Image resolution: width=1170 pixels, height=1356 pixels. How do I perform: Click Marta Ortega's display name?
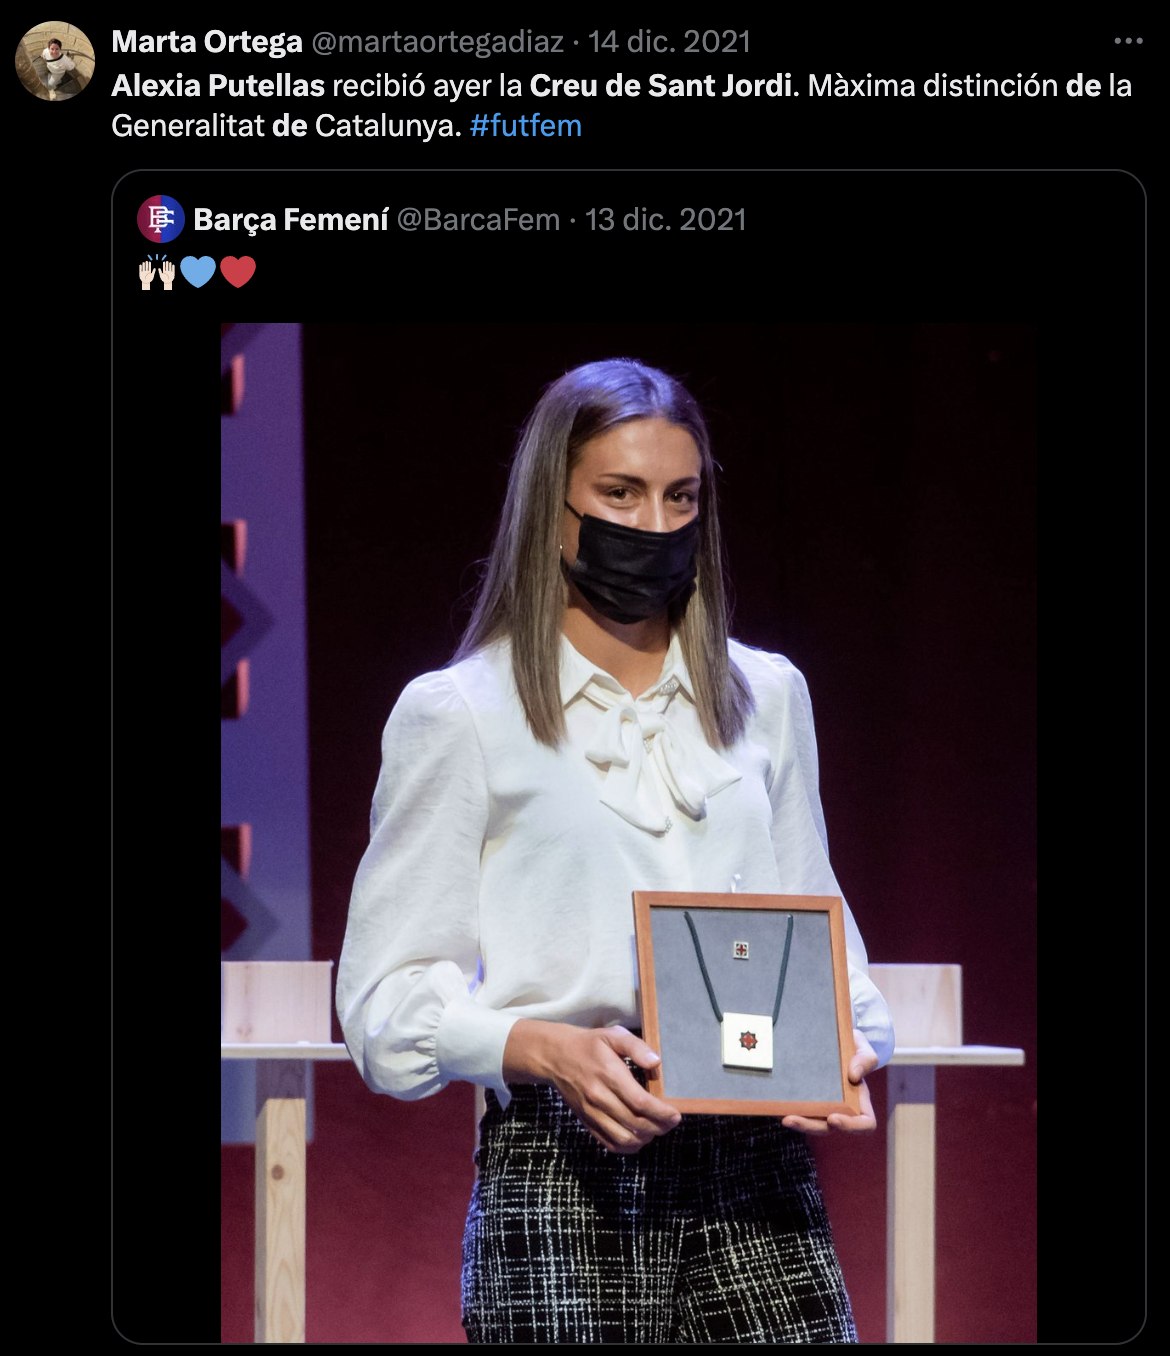(209, 41)
